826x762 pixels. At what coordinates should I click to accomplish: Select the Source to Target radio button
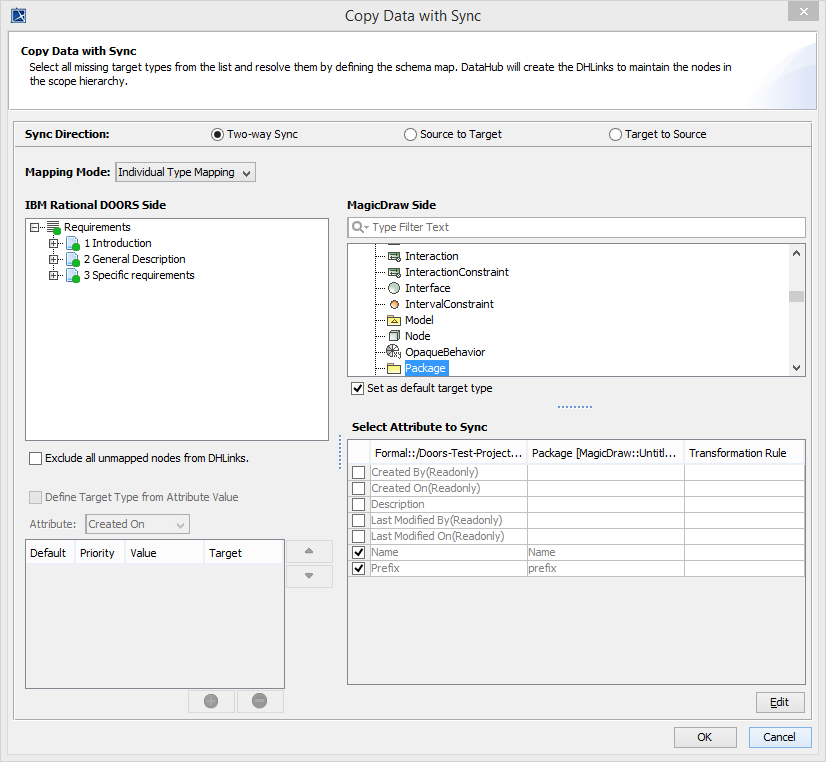click(410, 134)
